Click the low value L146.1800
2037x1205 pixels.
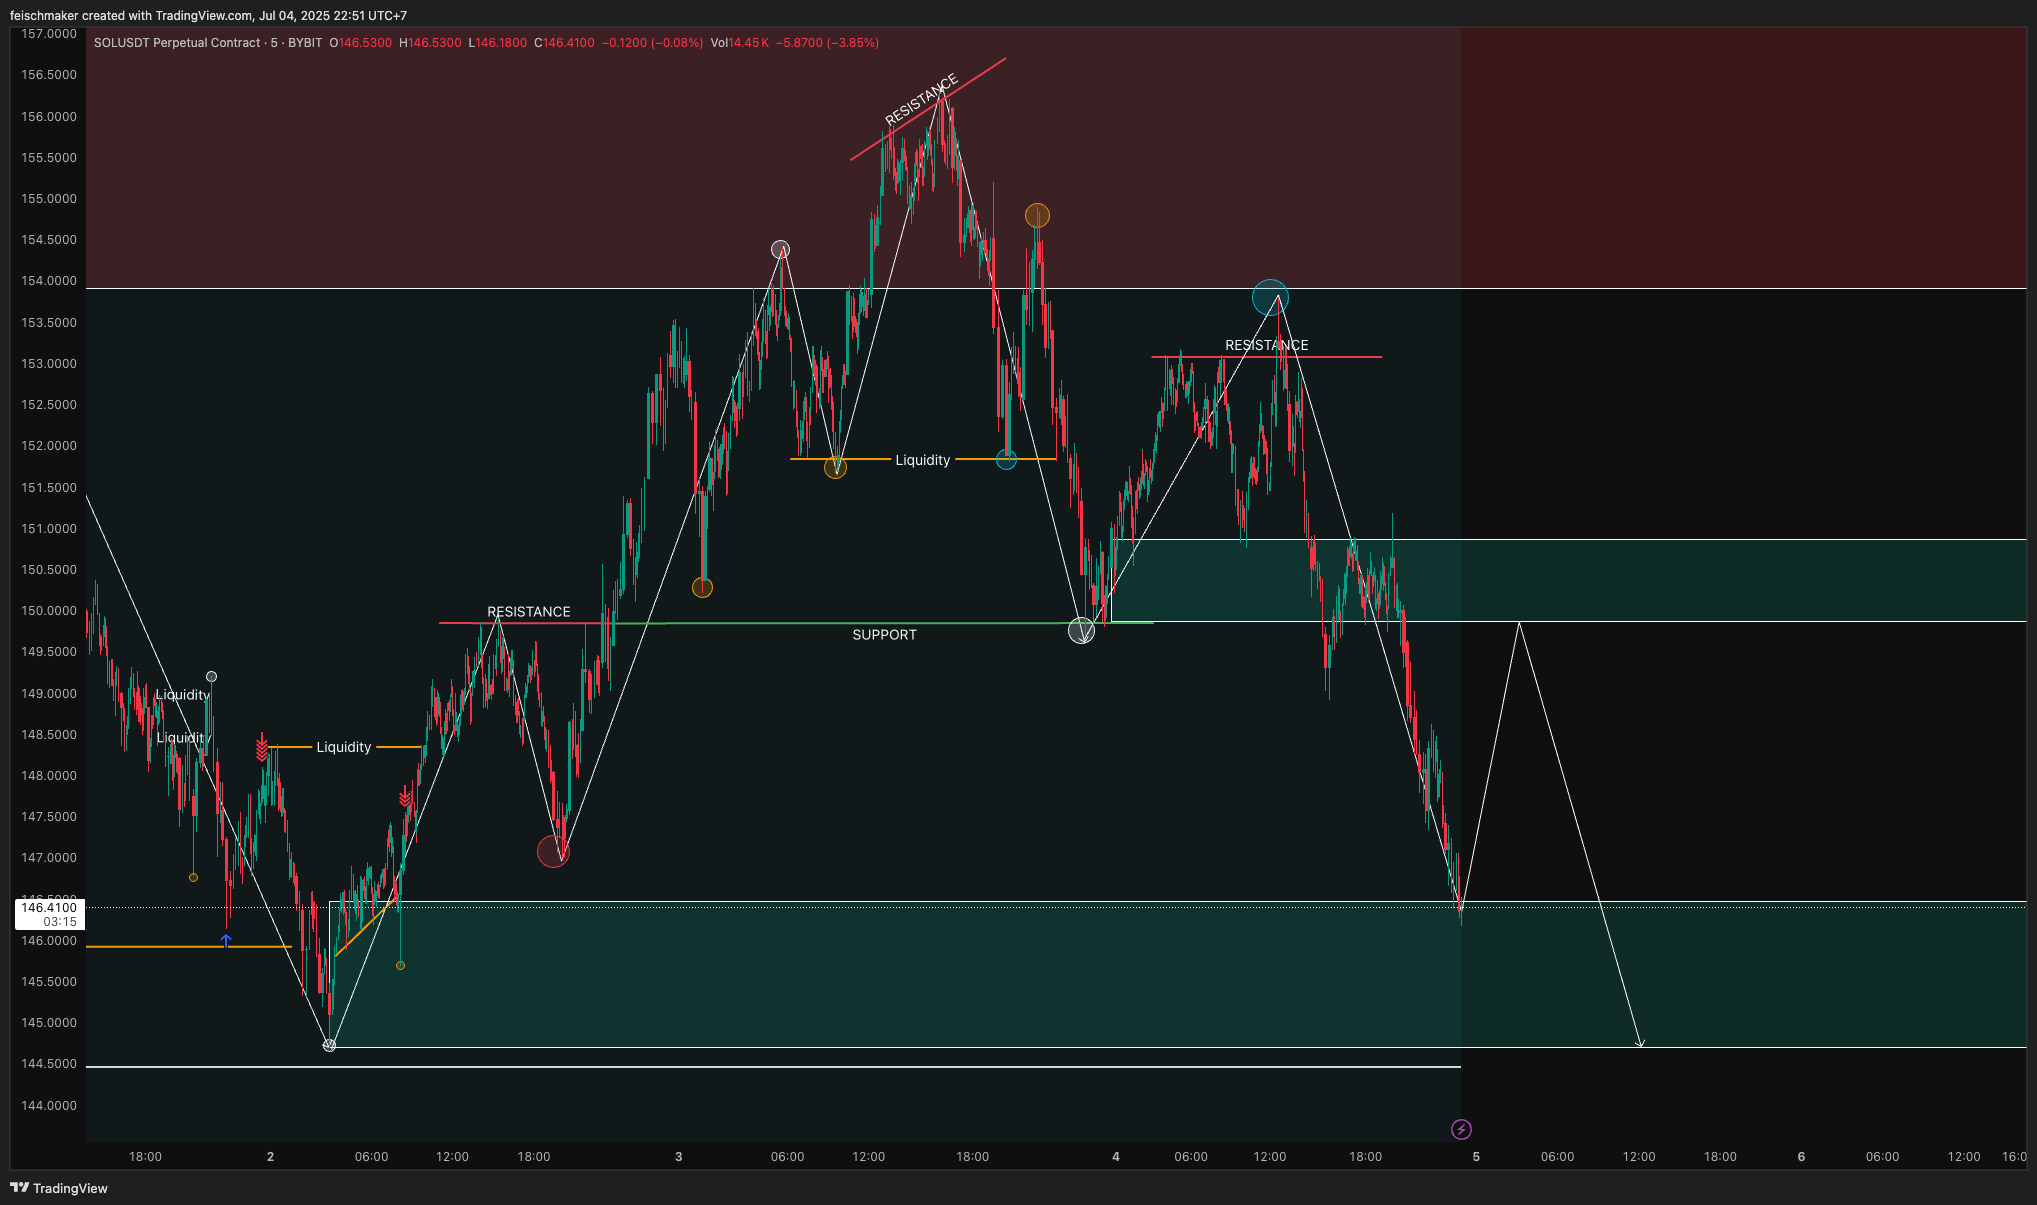[497, 43]
